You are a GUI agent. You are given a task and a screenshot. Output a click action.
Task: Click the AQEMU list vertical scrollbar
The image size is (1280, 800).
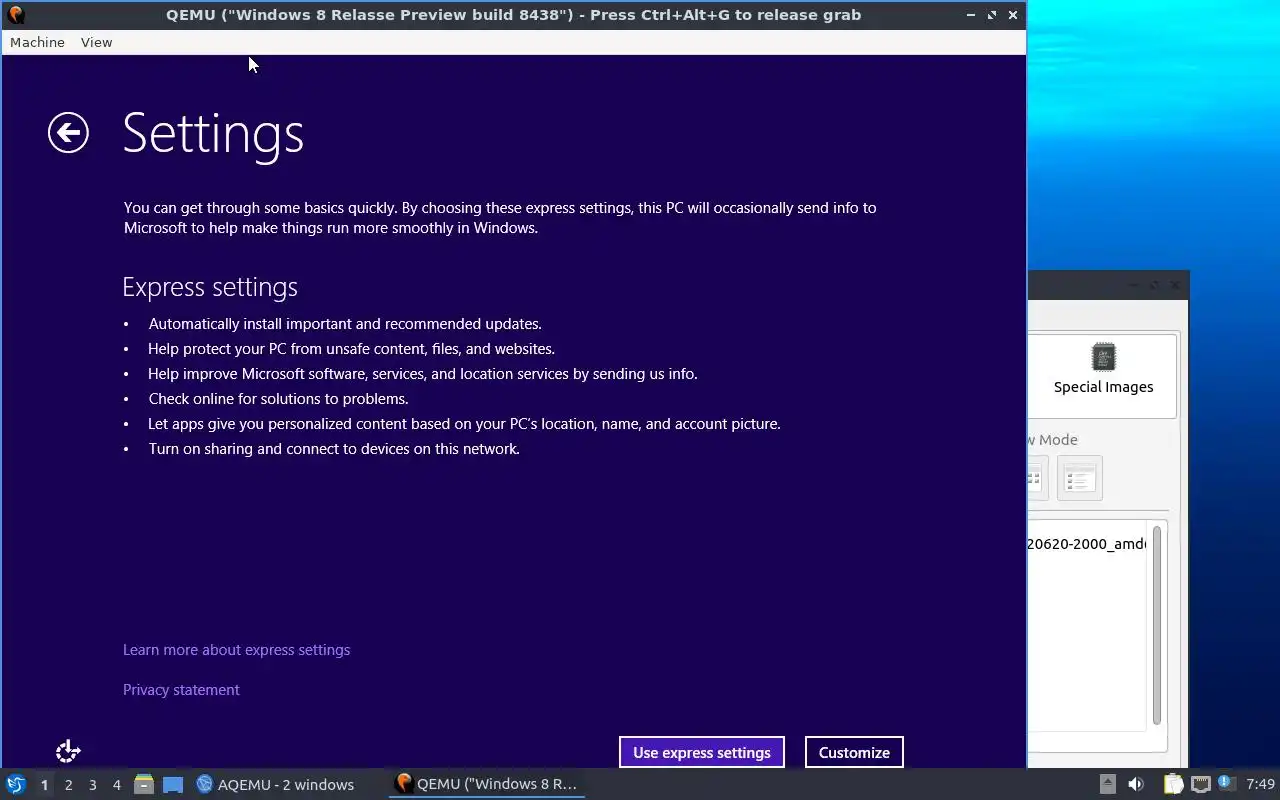click(1157, 625)
